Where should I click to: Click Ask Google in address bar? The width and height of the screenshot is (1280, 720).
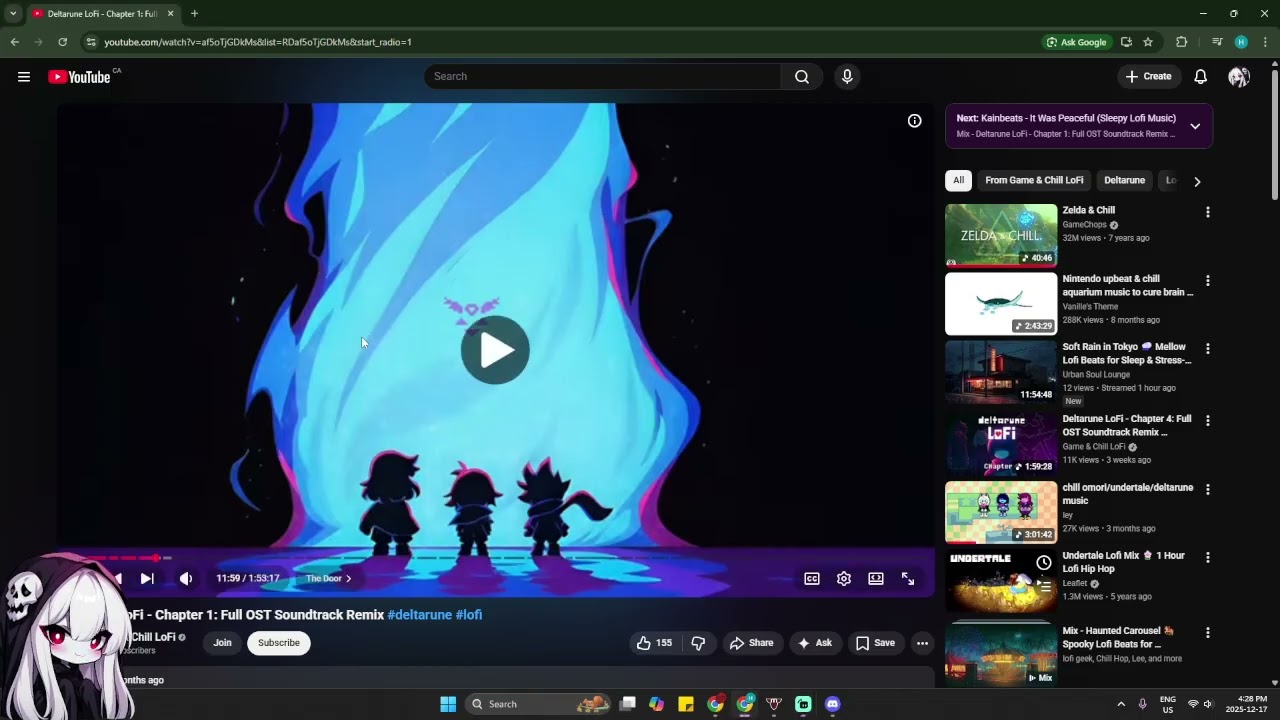[x=1077, y=42]
